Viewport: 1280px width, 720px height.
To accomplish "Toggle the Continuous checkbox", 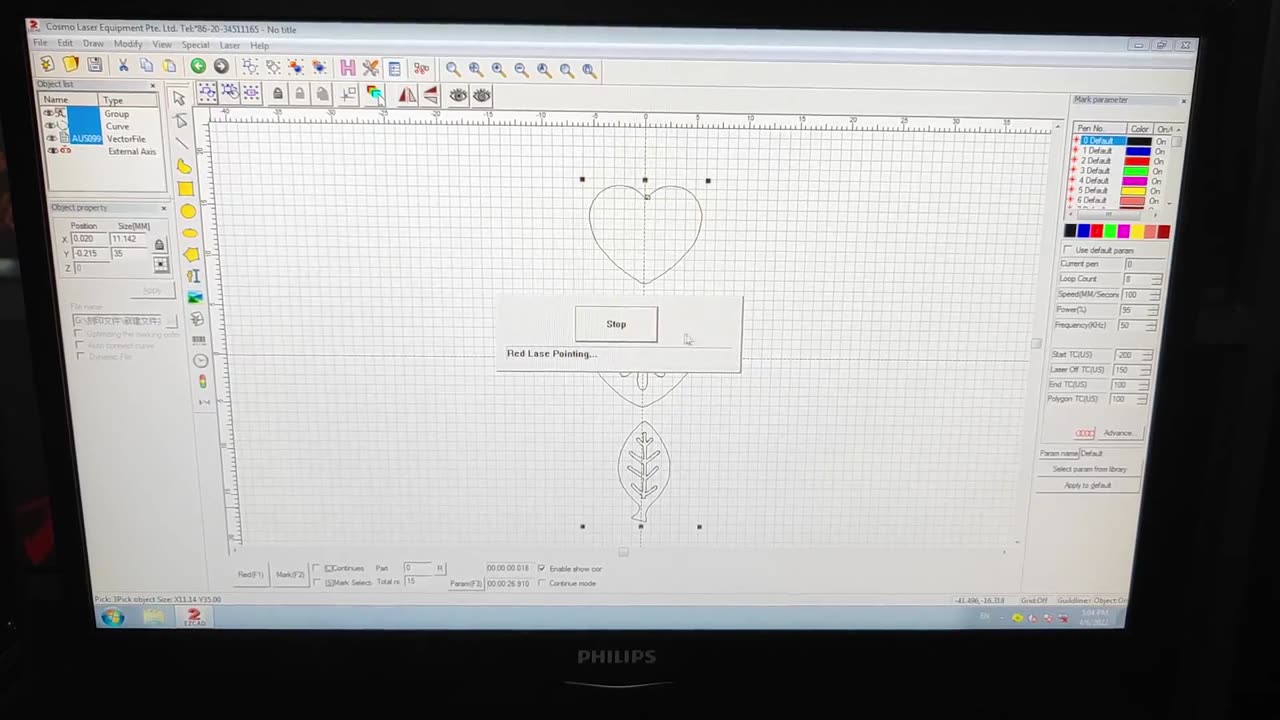I will [x=316, y=568].
